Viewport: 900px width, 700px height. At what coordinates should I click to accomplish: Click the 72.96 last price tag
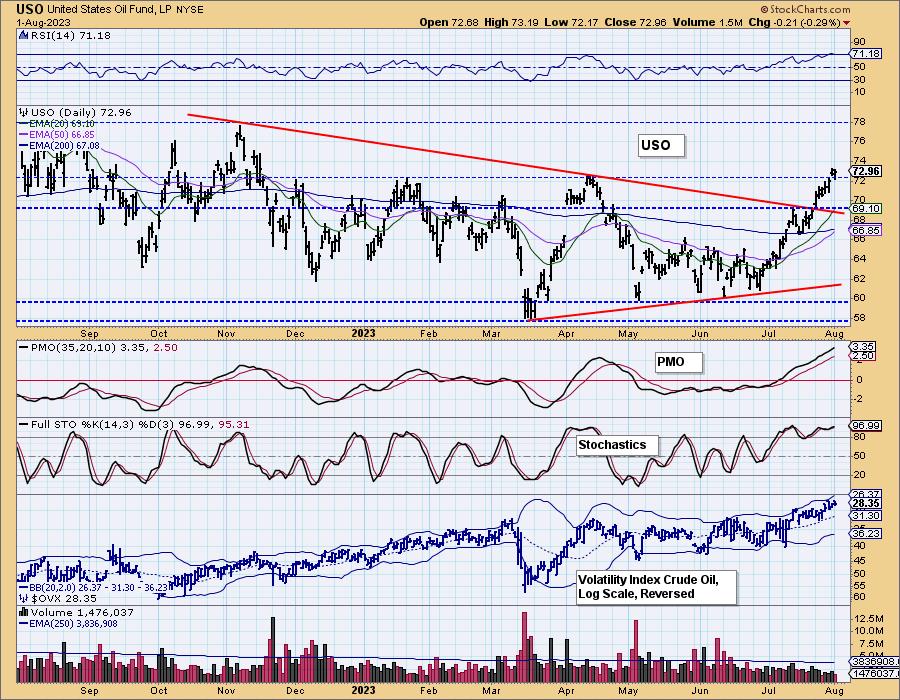866,171
